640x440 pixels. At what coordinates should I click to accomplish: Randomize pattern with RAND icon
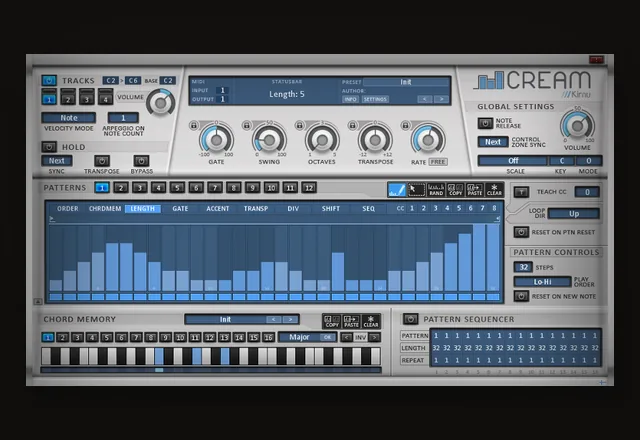click(436, 190)
